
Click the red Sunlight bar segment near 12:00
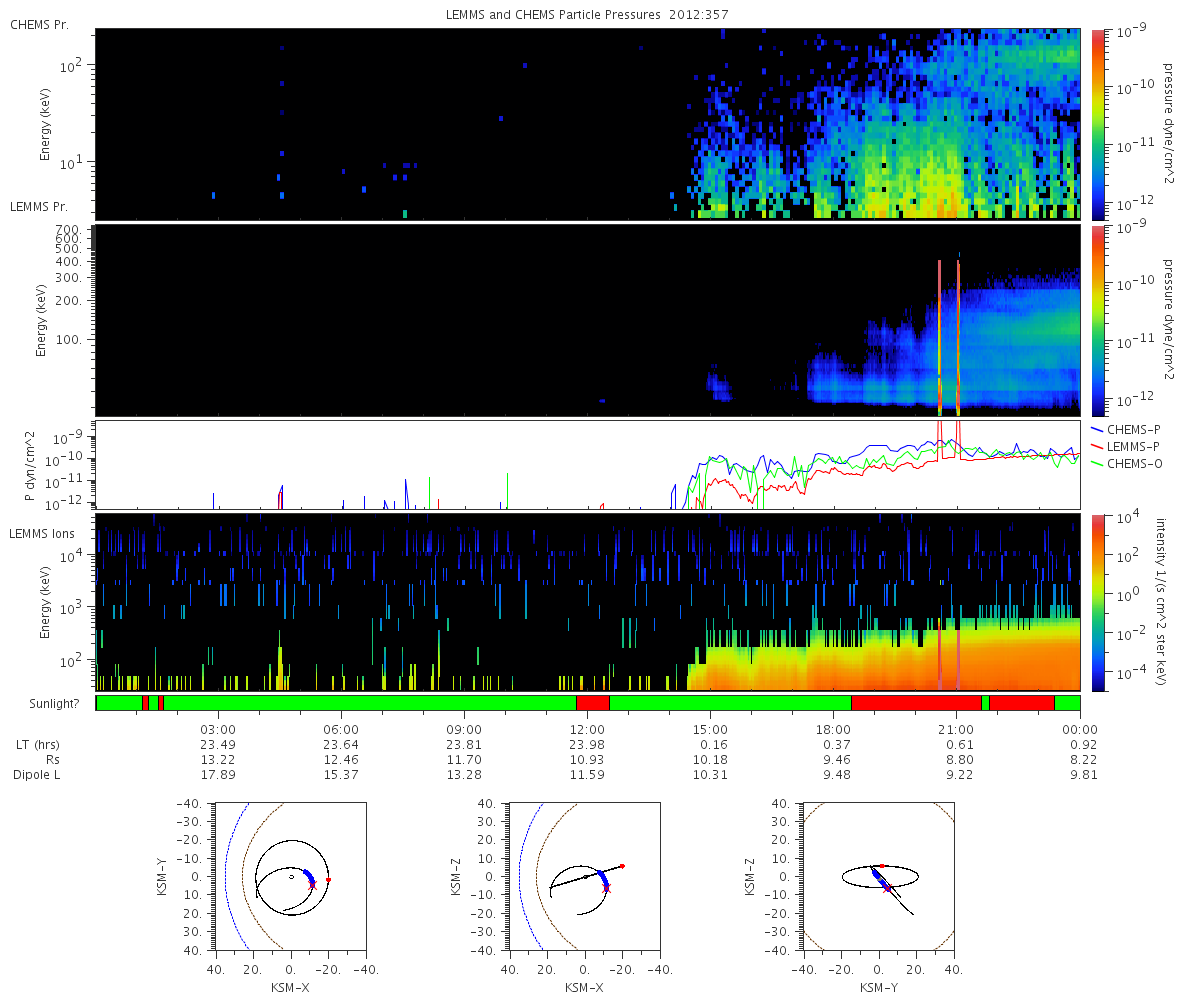[593, 703]
